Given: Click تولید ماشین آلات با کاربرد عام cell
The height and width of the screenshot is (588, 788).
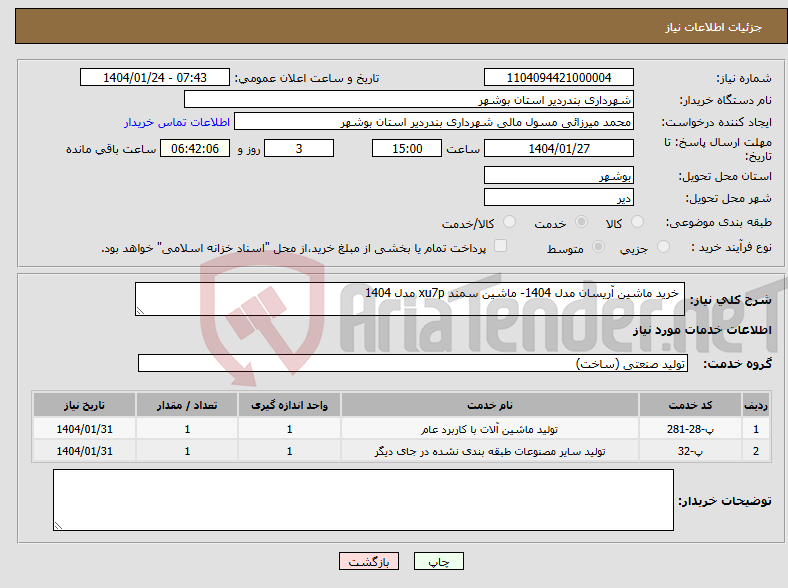Looking at the screenshot, I should click(x=489, y=429).
